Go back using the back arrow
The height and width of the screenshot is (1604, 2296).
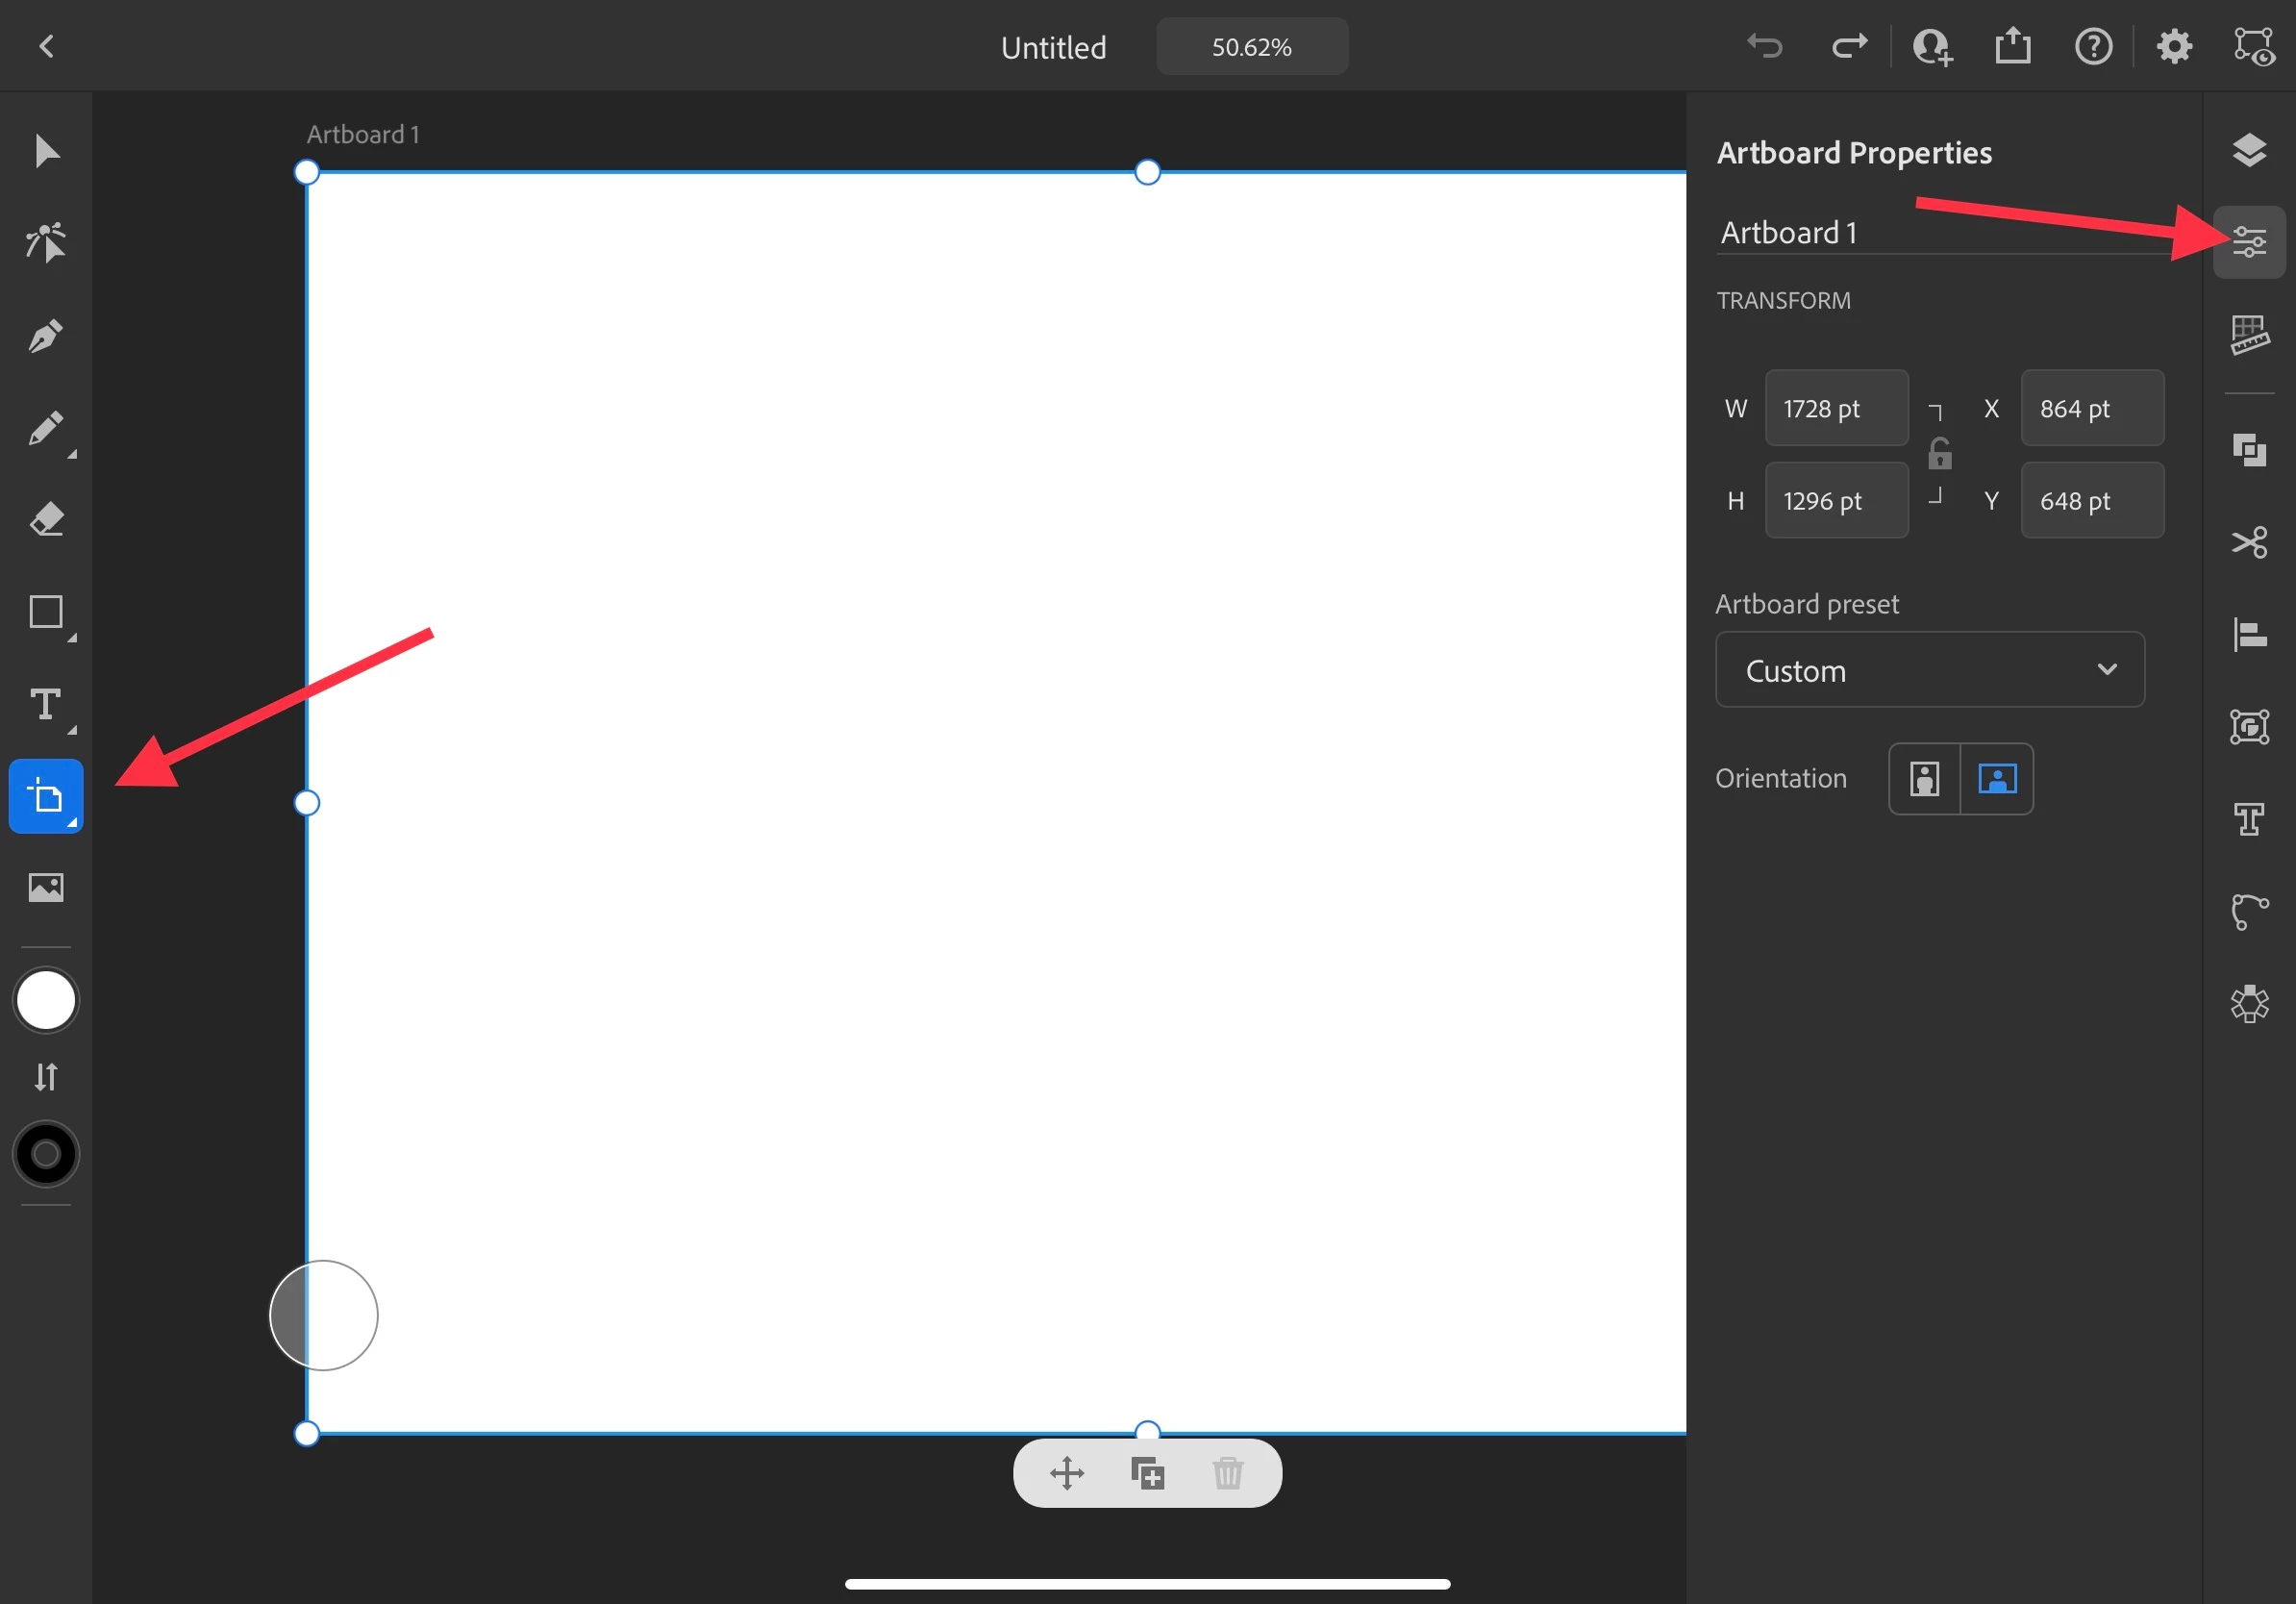pyautogui.click(x=46, y=46)
